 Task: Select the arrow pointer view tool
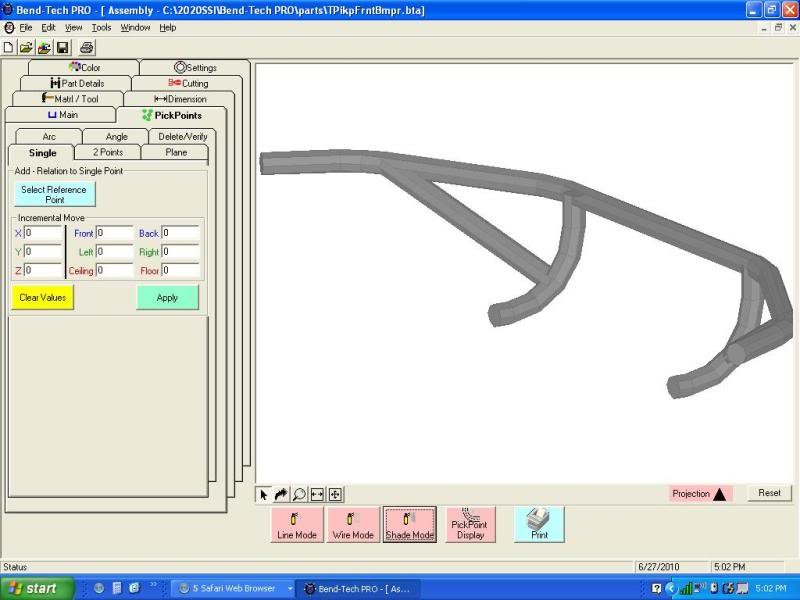(x=264, y=494)
